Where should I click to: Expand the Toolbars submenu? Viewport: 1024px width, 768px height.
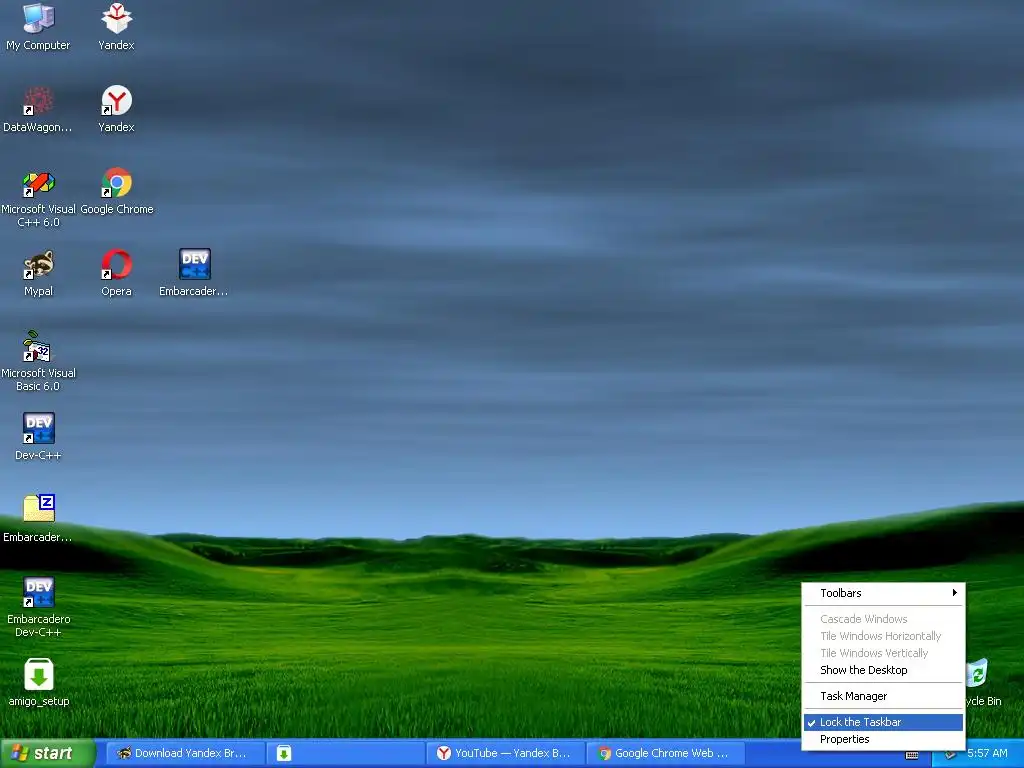click(883, 593)
